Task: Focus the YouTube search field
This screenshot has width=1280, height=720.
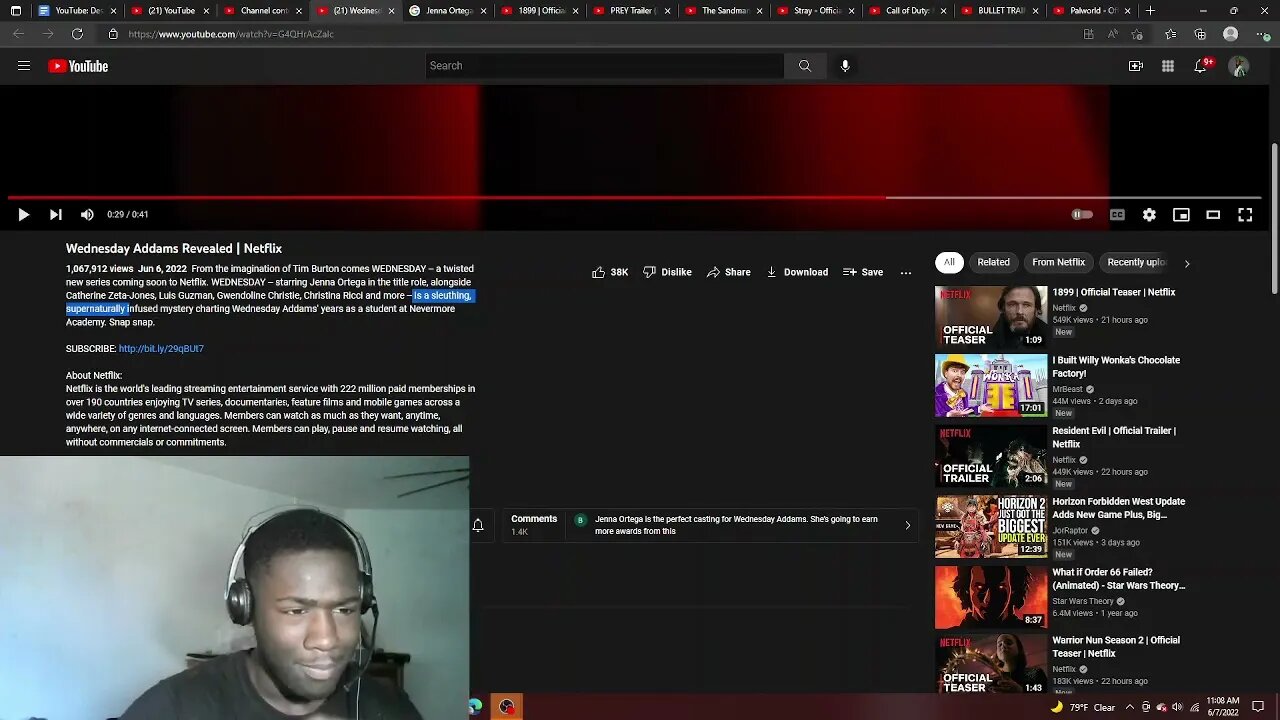Action: pos(604,66)
